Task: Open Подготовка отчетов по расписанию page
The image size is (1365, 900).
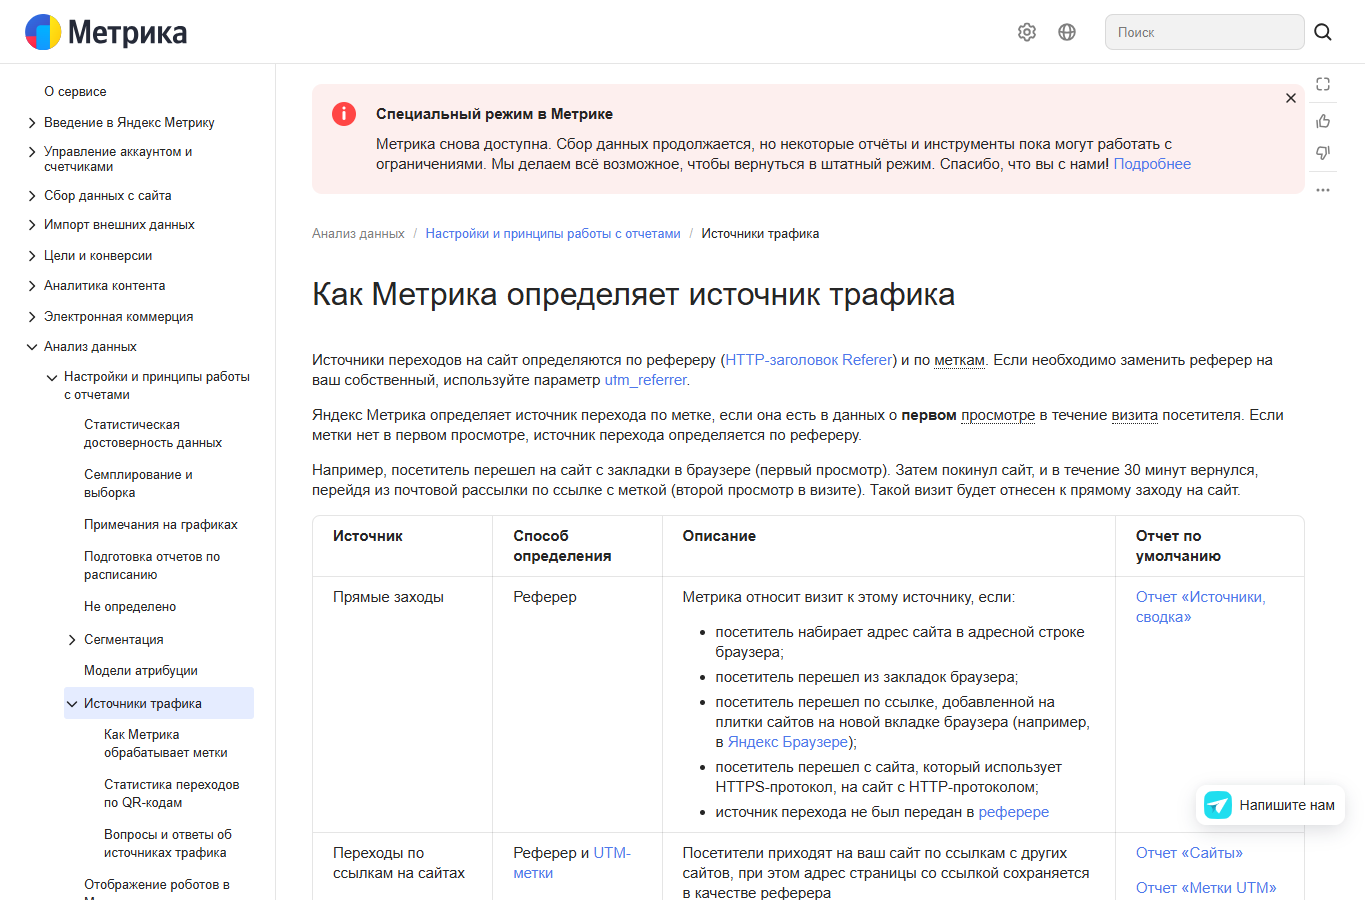Action: coord(152,566)
